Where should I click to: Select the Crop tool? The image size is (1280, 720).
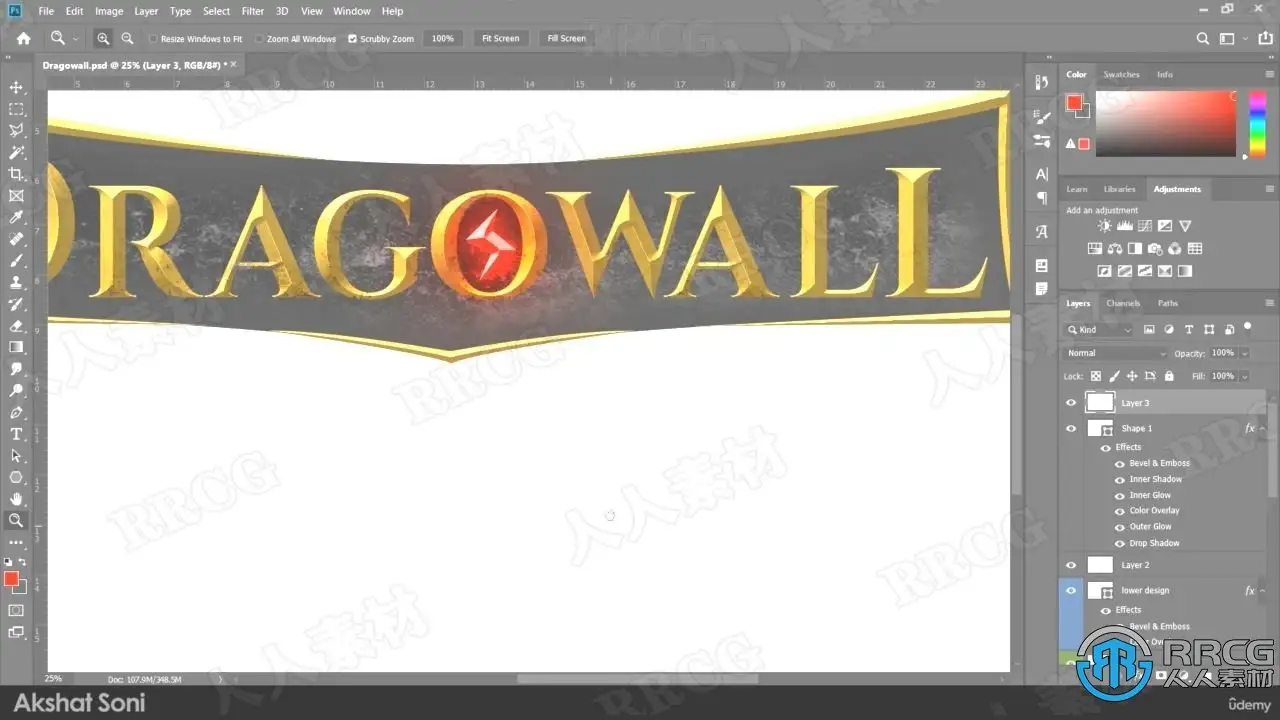pos(16,174)
